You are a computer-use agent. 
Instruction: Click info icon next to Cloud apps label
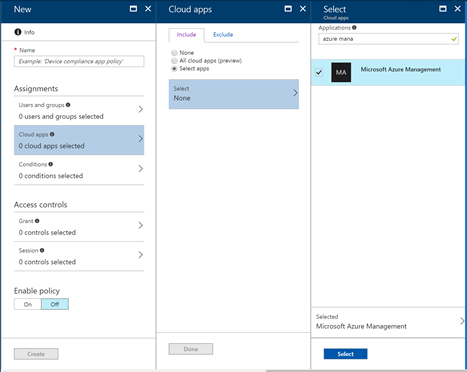click(x=52, y=134)
